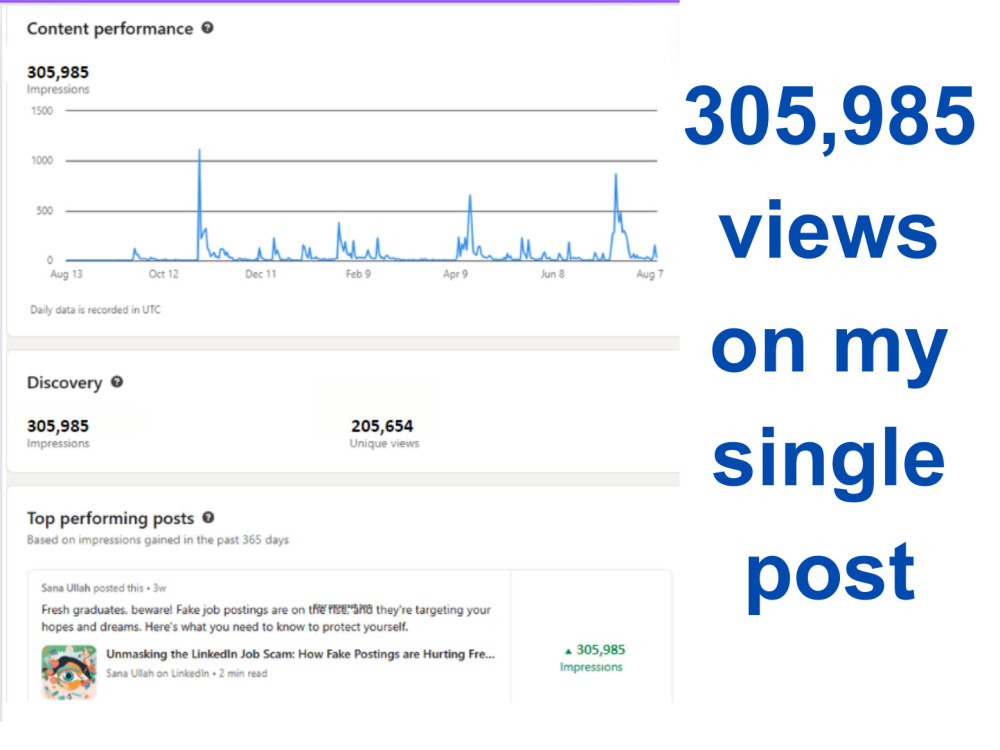Select the 305,985 impressions total above the chart
Screen dimensions: 1000x750
tap(58, 72)
